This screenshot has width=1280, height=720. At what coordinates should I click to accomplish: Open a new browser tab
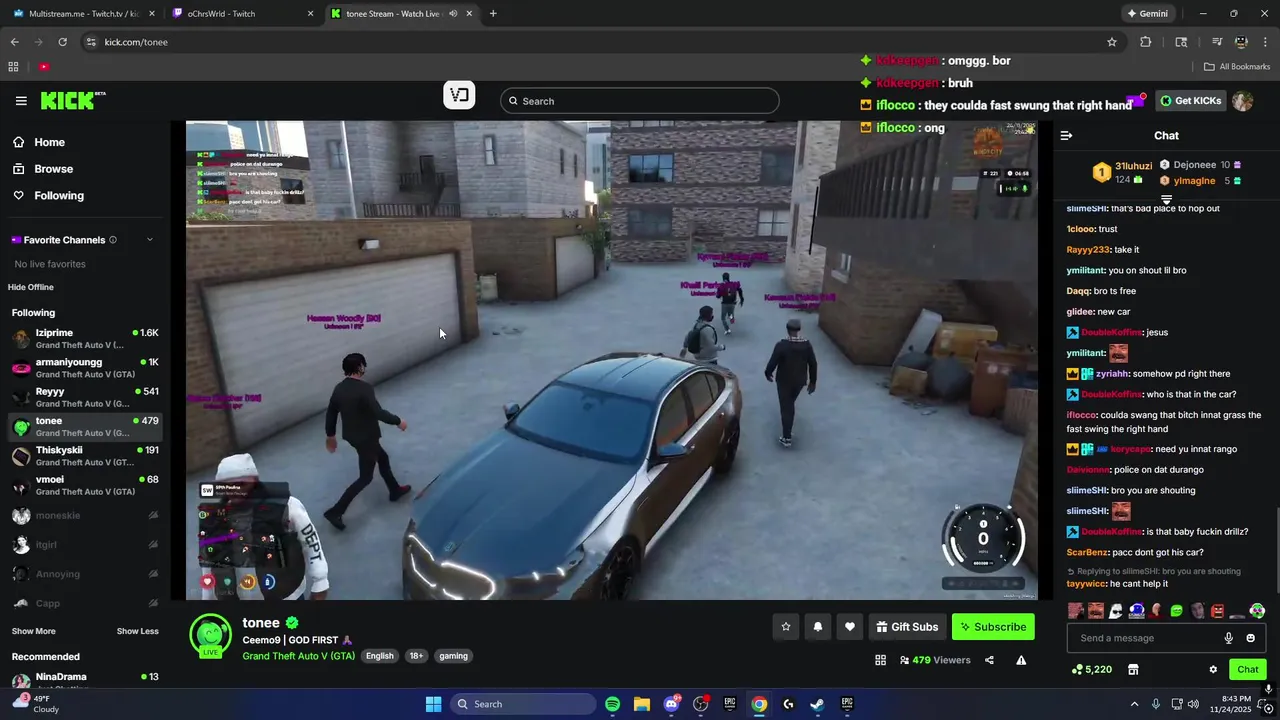point(493,14)
